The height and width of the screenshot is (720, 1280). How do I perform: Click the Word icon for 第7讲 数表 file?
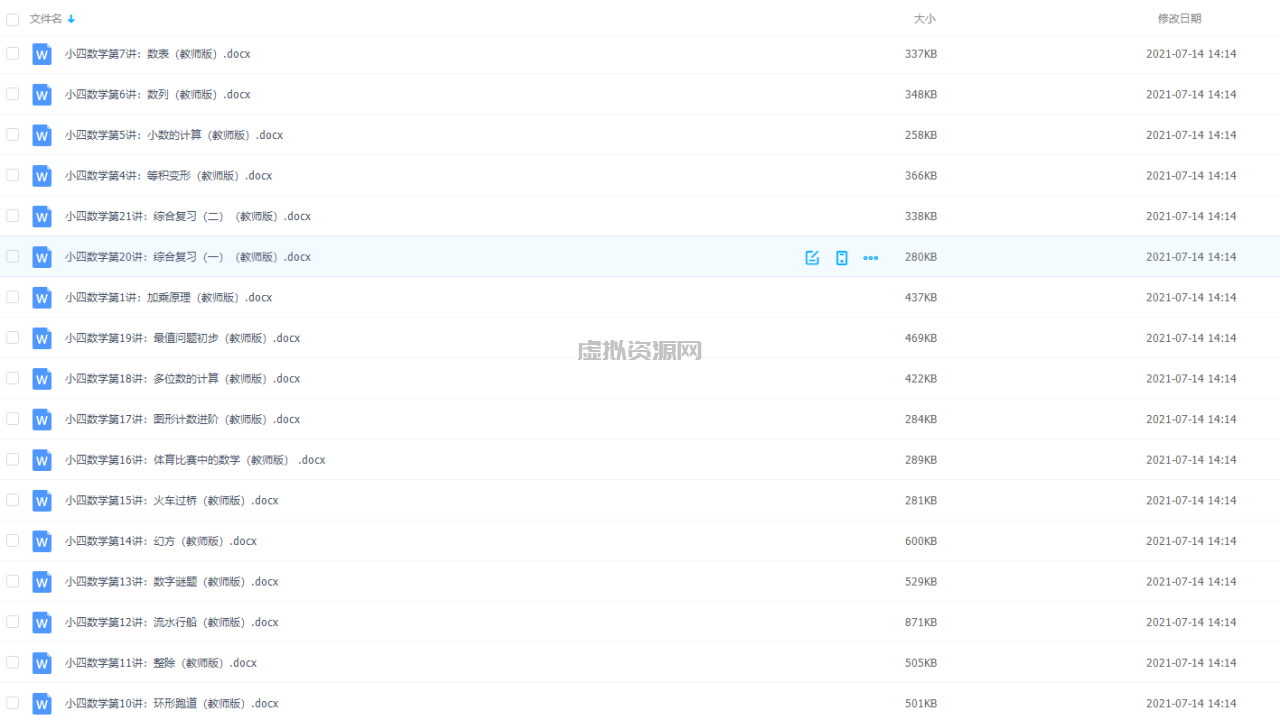coord(41,54)
